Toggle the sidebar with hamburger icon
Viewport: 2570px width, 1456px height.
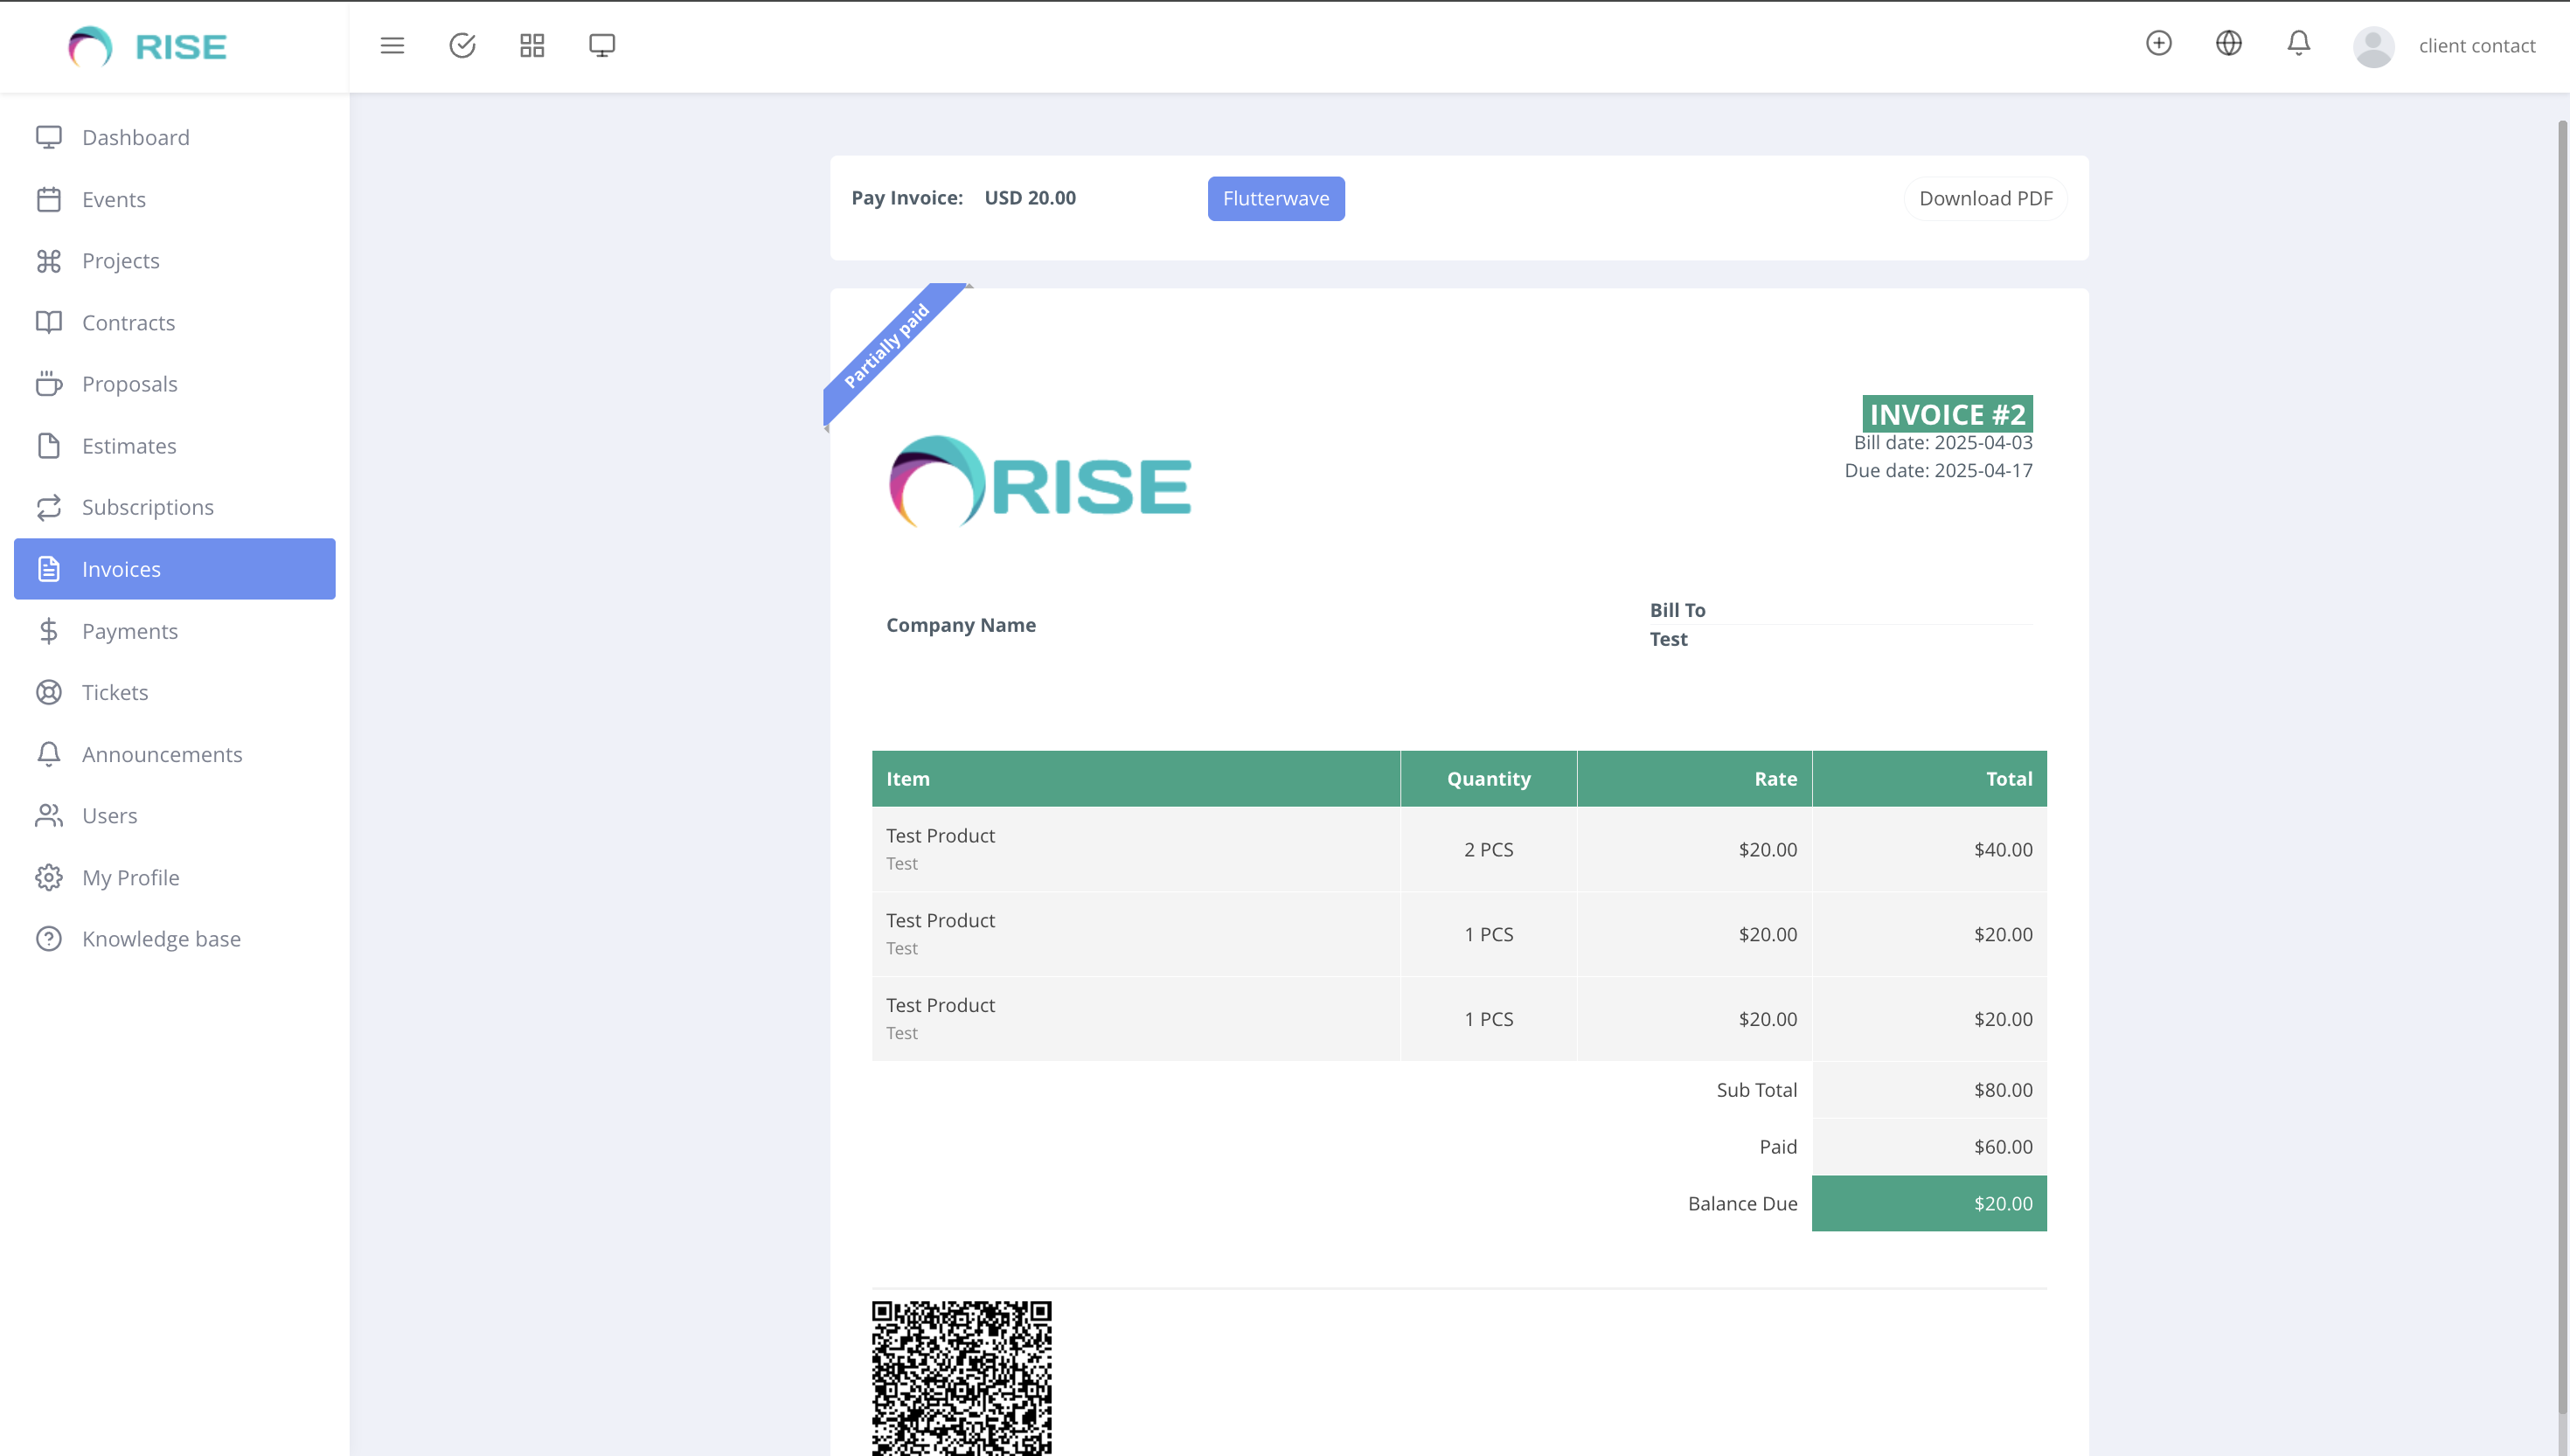tap(392, 45)
